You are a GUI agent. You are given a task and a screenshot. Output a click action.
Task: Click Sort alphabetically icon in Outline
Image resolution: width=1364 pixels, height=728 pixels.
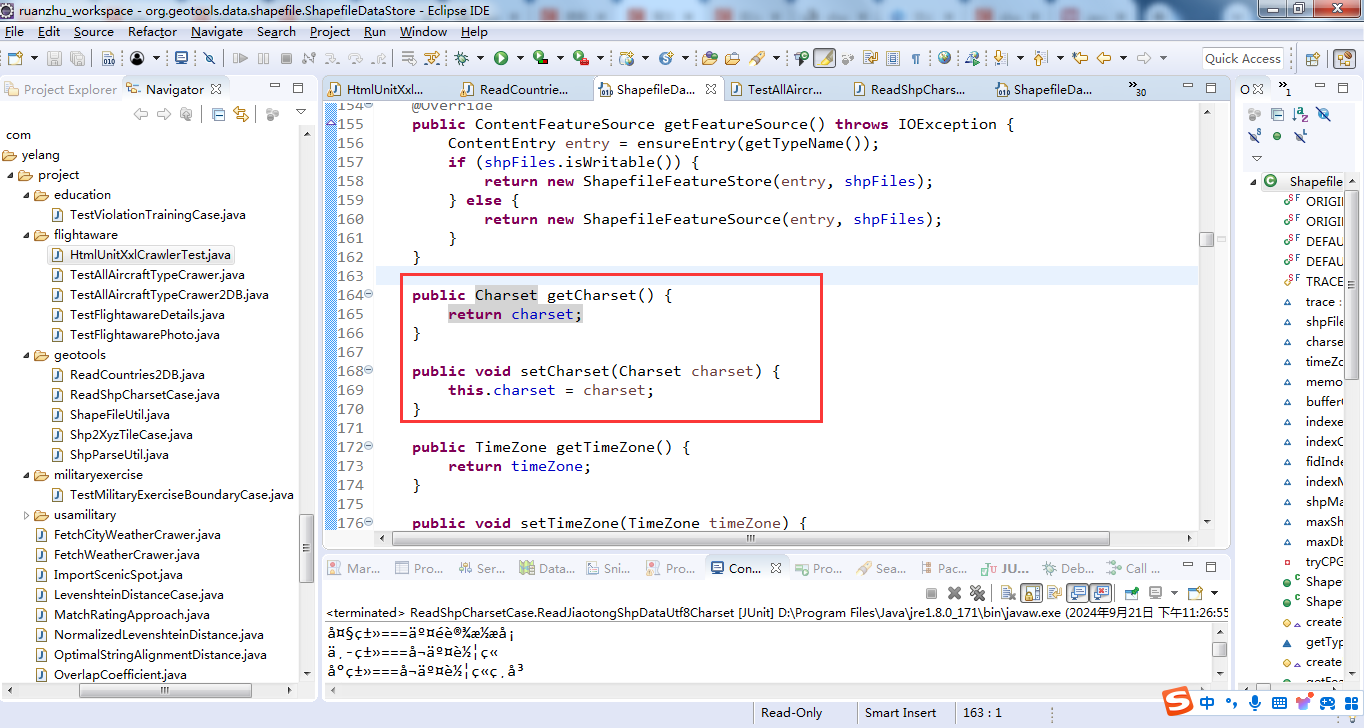click(x=1300, y=114)
